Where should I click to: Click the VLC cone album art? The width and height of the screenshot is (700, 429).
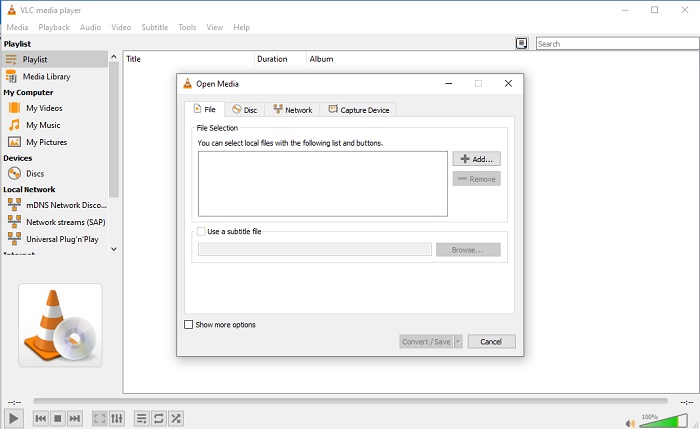click(x=60, y=325)
